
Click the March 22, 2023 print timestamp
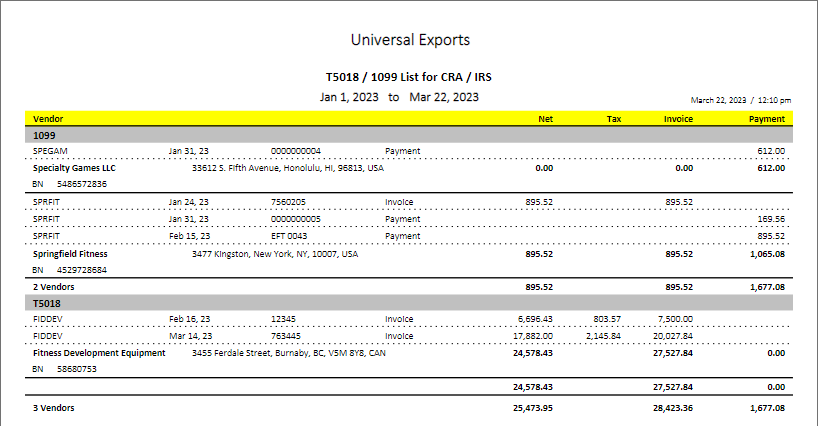[x=741, y=101]
